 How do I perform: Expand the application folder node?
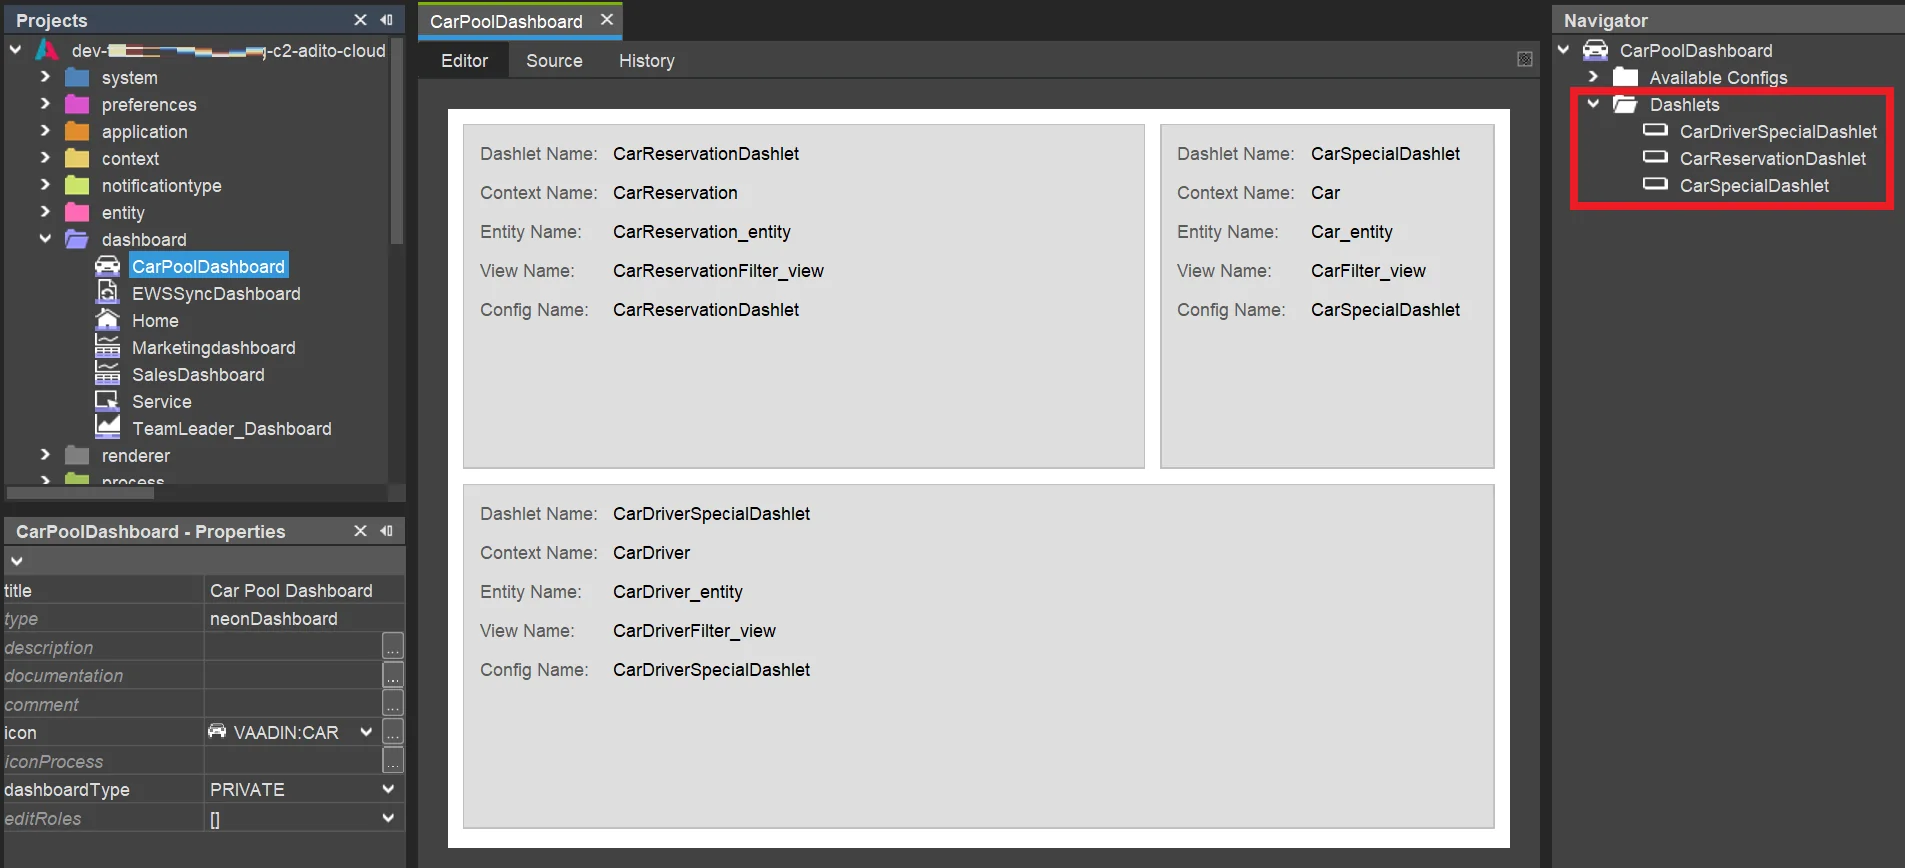click(x=45, y=130)
